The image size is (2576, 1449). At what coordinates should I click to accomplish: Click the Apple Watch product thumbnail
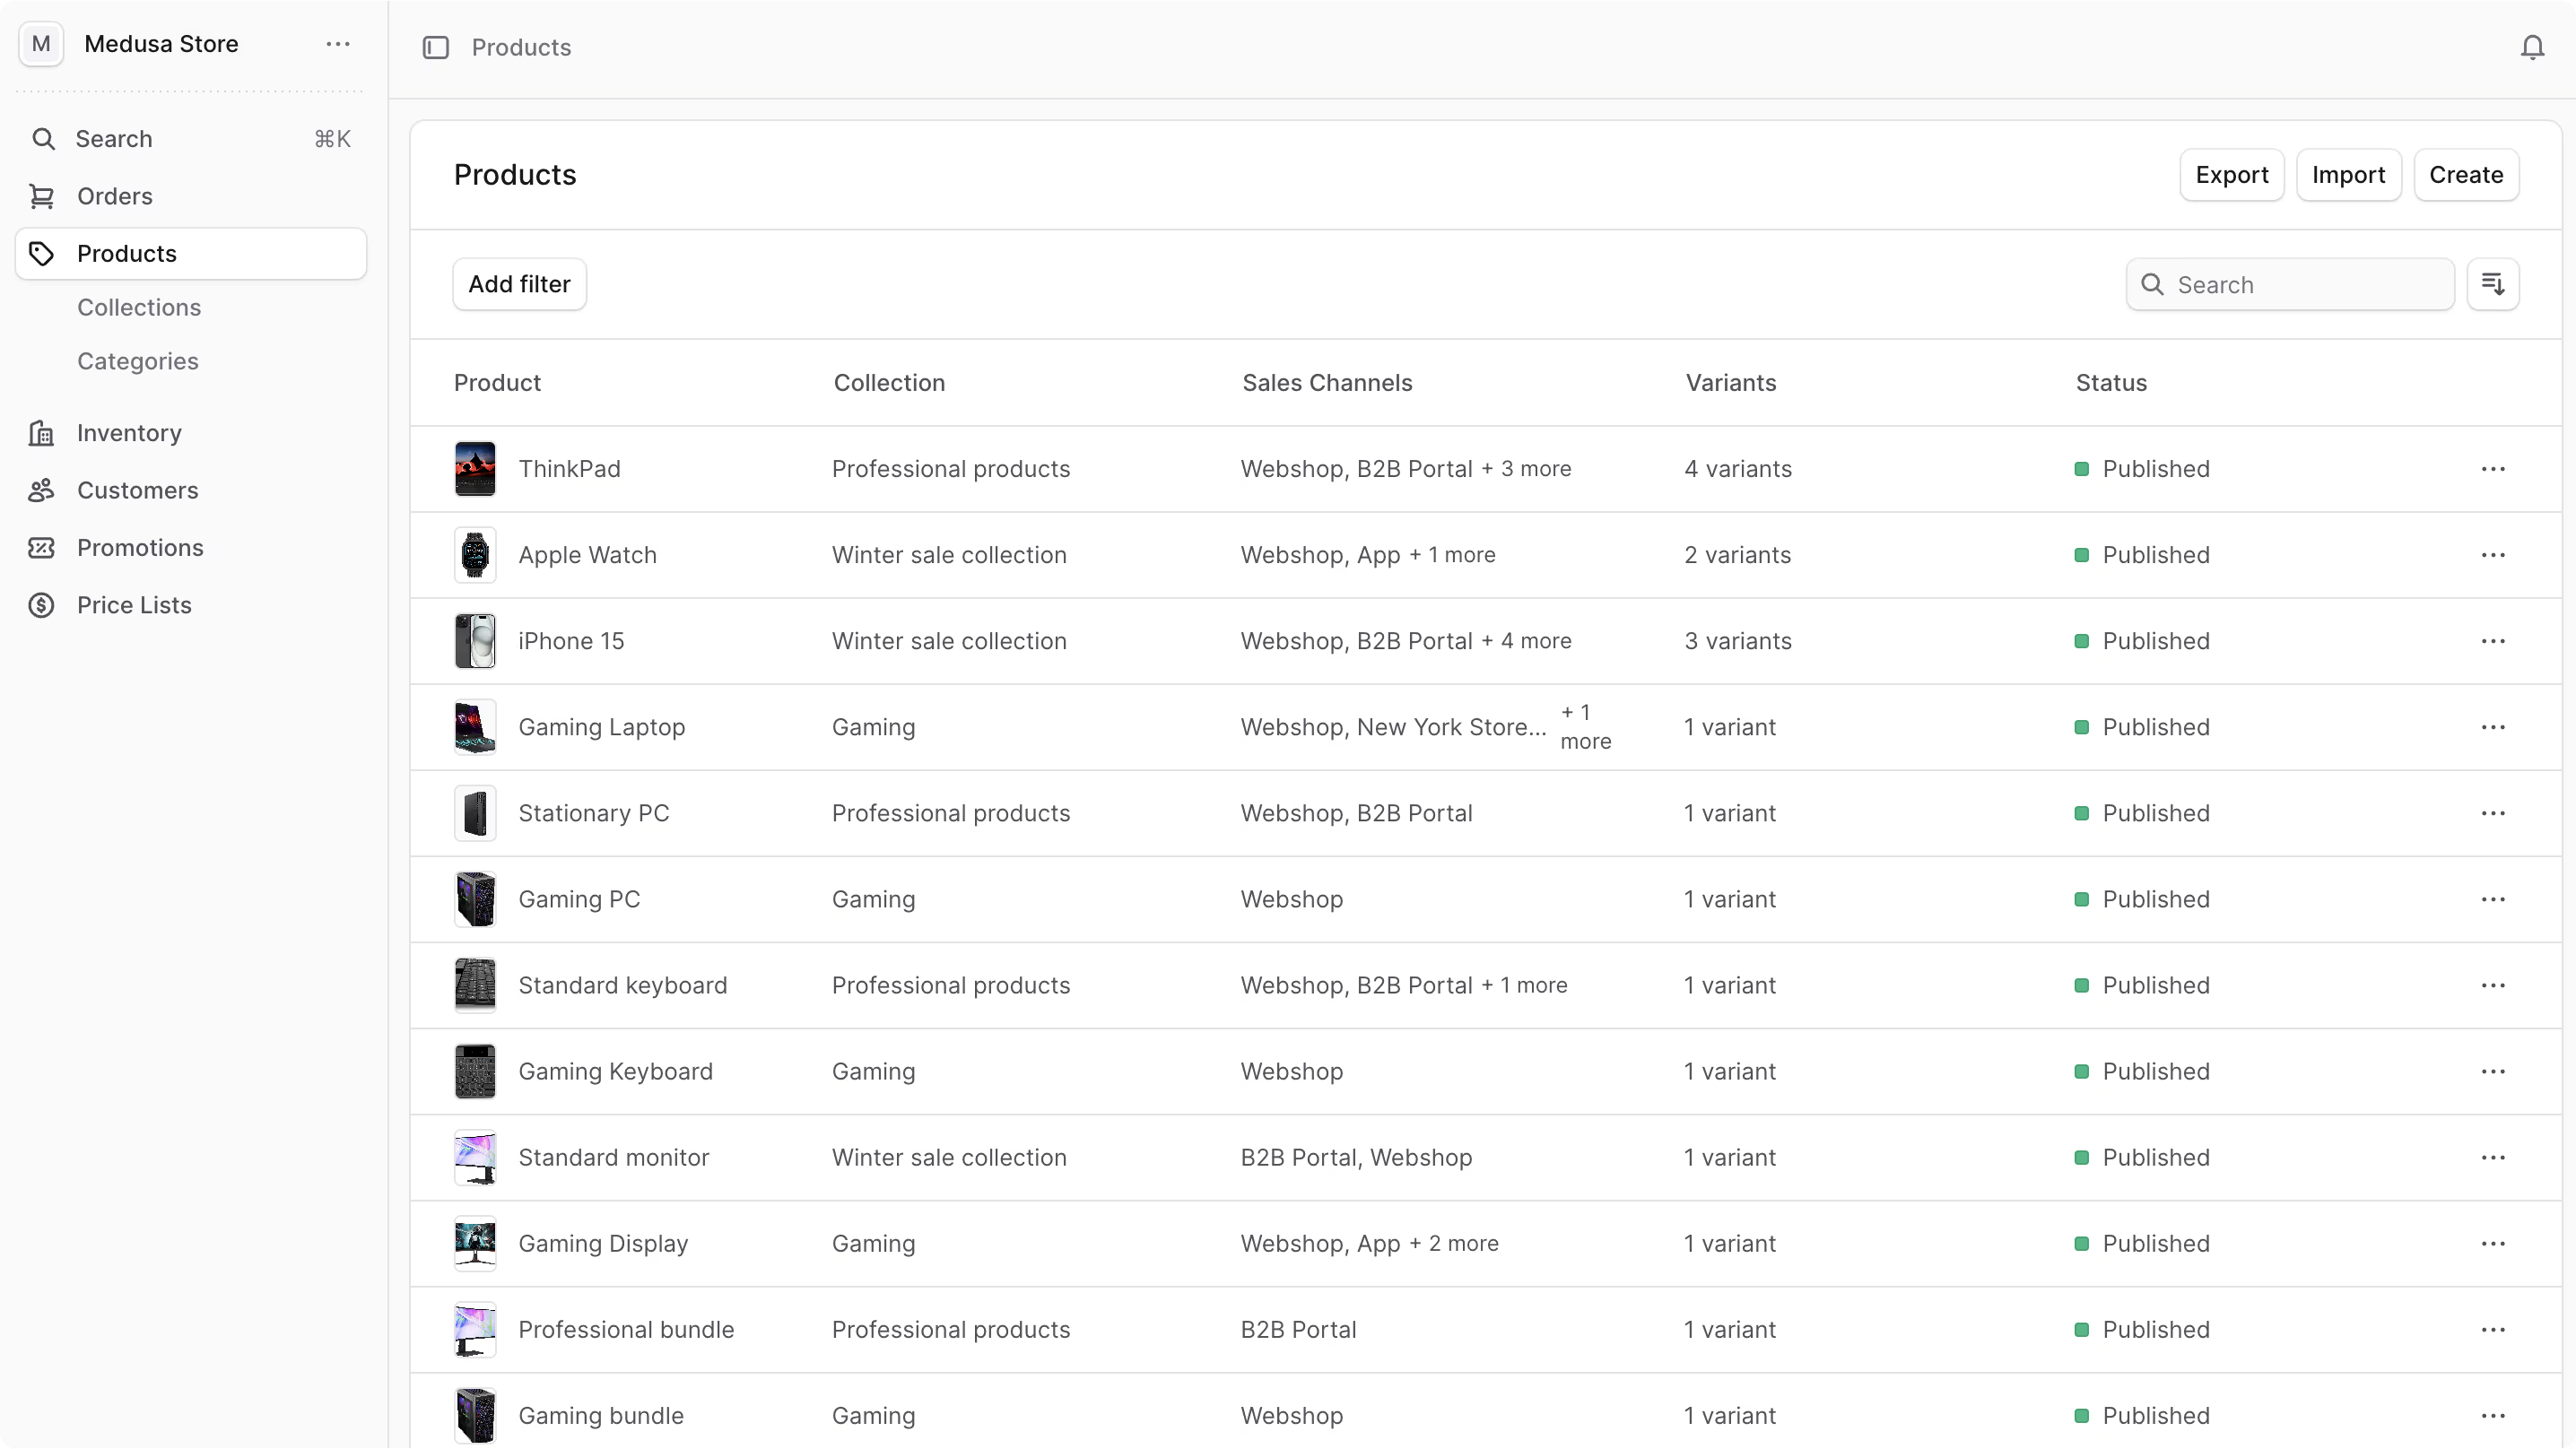pyautogui.click(x=475, y=555)
